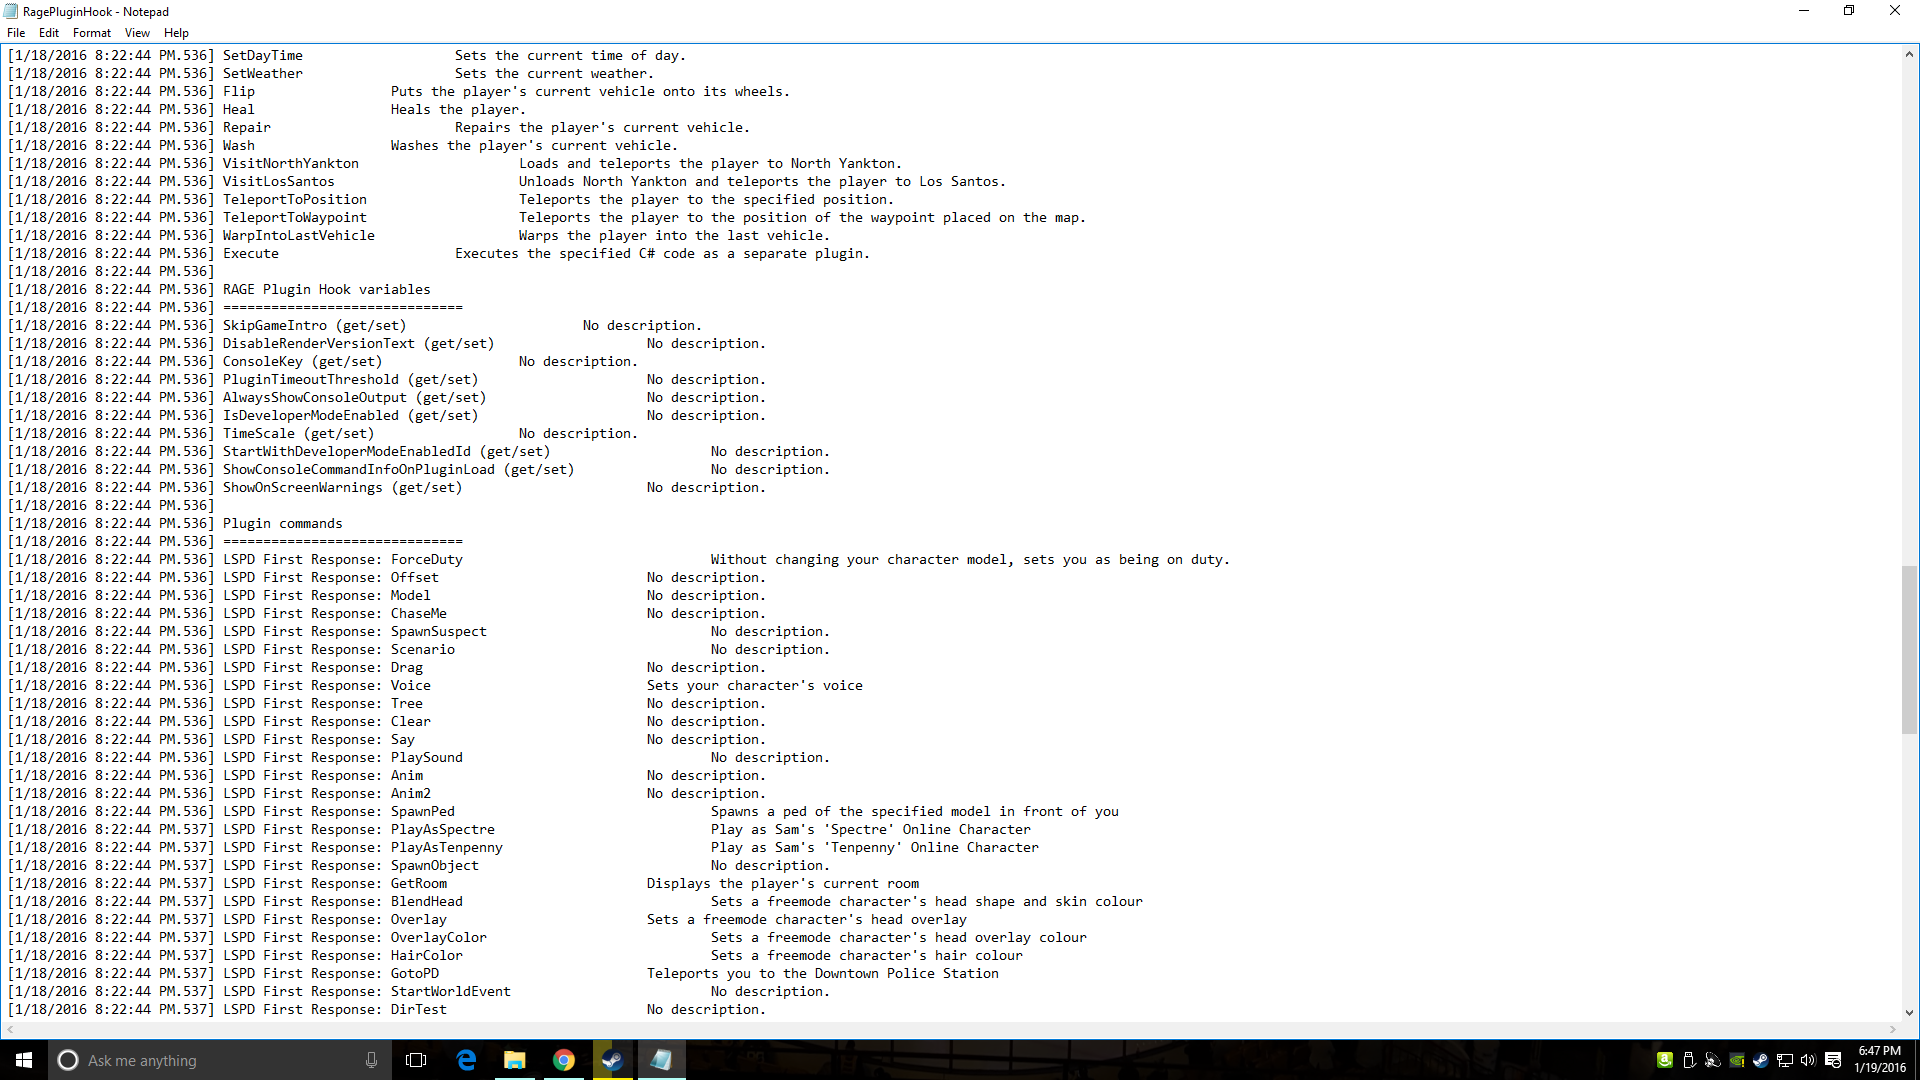The height and width of the screenshot is (1080, 1920).
Task: Open the volume control in the tray
Action: point(1808,1060)
